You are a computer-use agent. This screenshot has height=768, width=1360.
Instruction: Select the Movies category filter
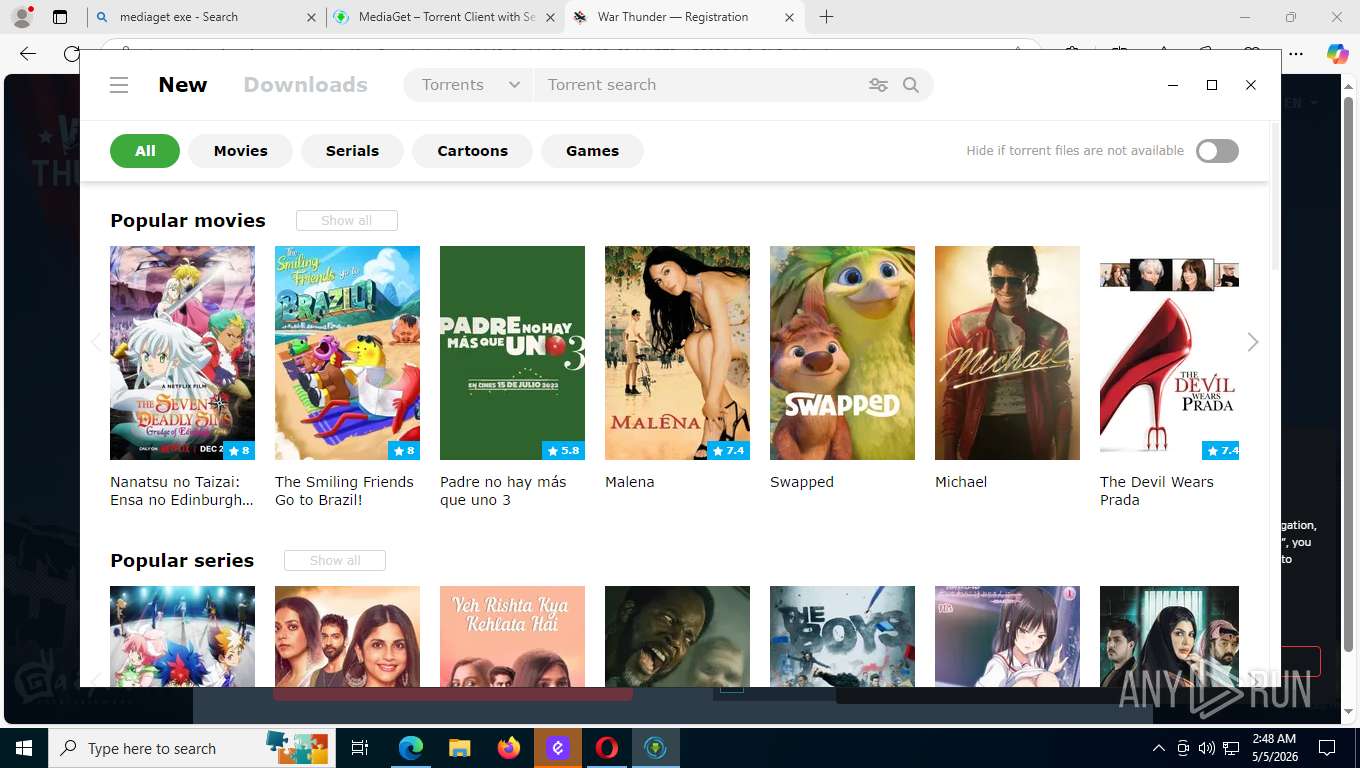[240, 151]
